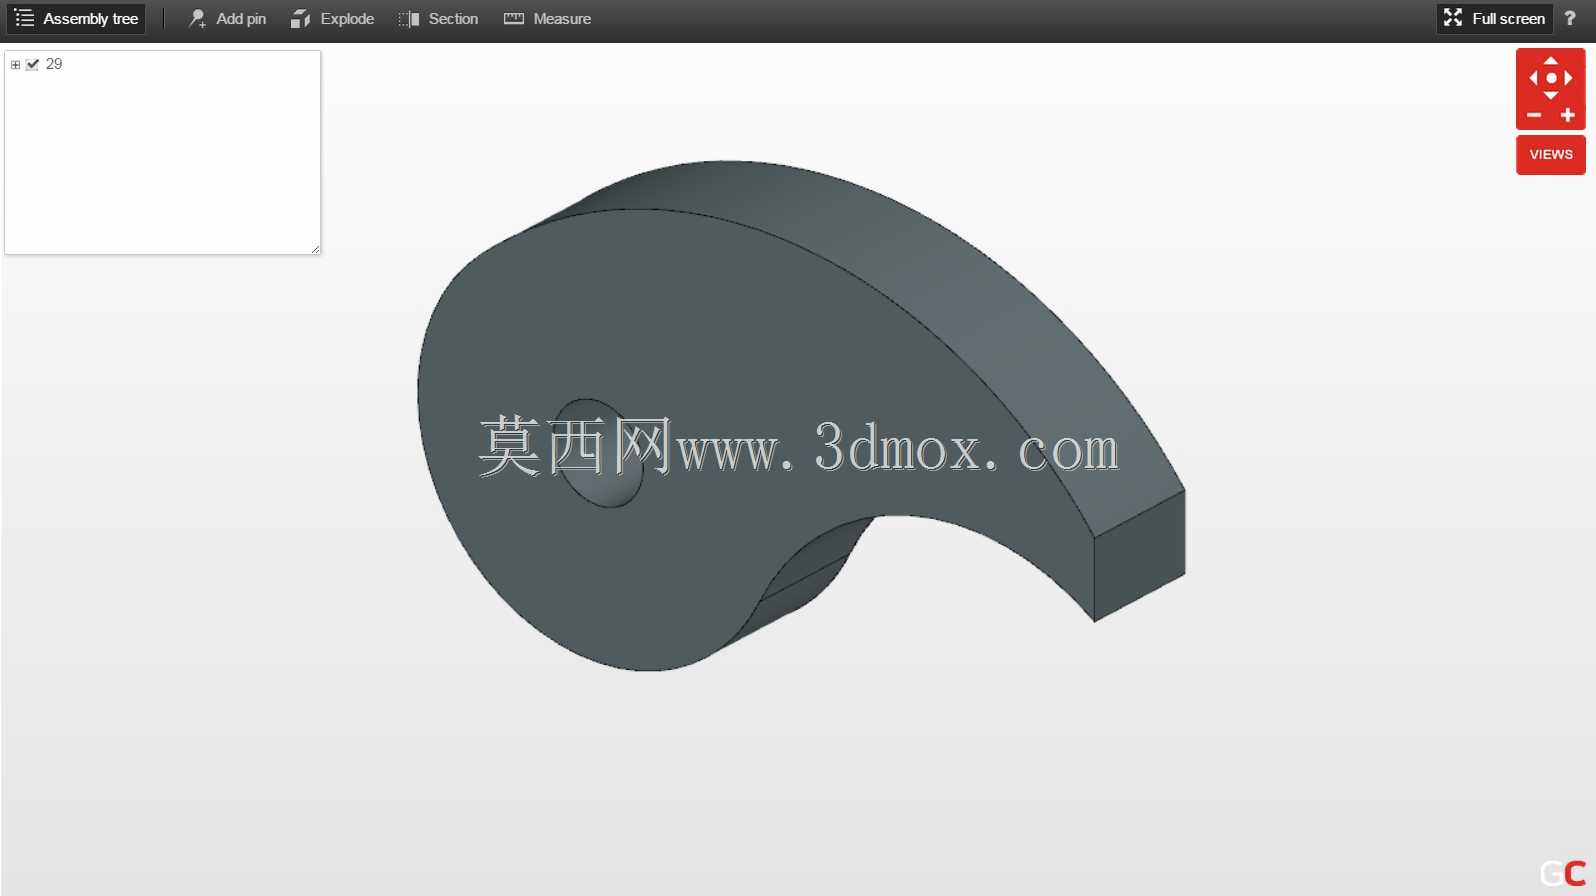Select the Add pin tool
1596x896 pixels.
[227, 19]
